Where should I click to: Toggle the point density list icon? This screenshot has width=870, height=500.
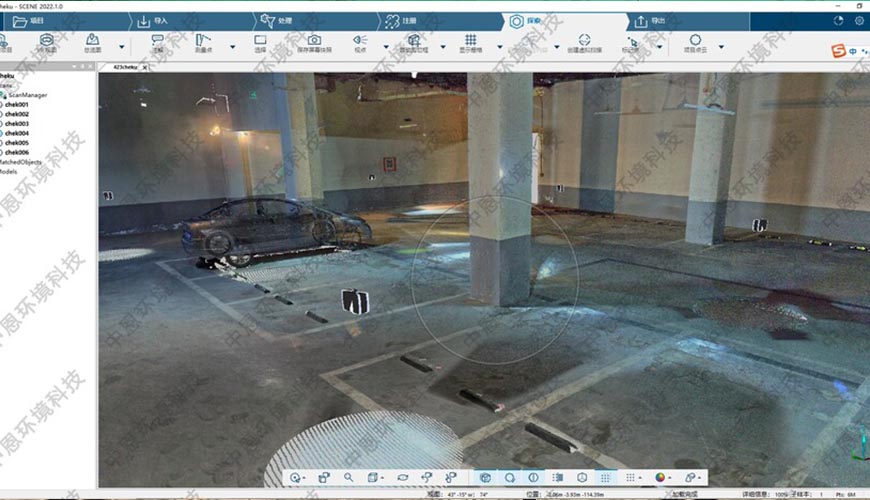tap(558, 477)
